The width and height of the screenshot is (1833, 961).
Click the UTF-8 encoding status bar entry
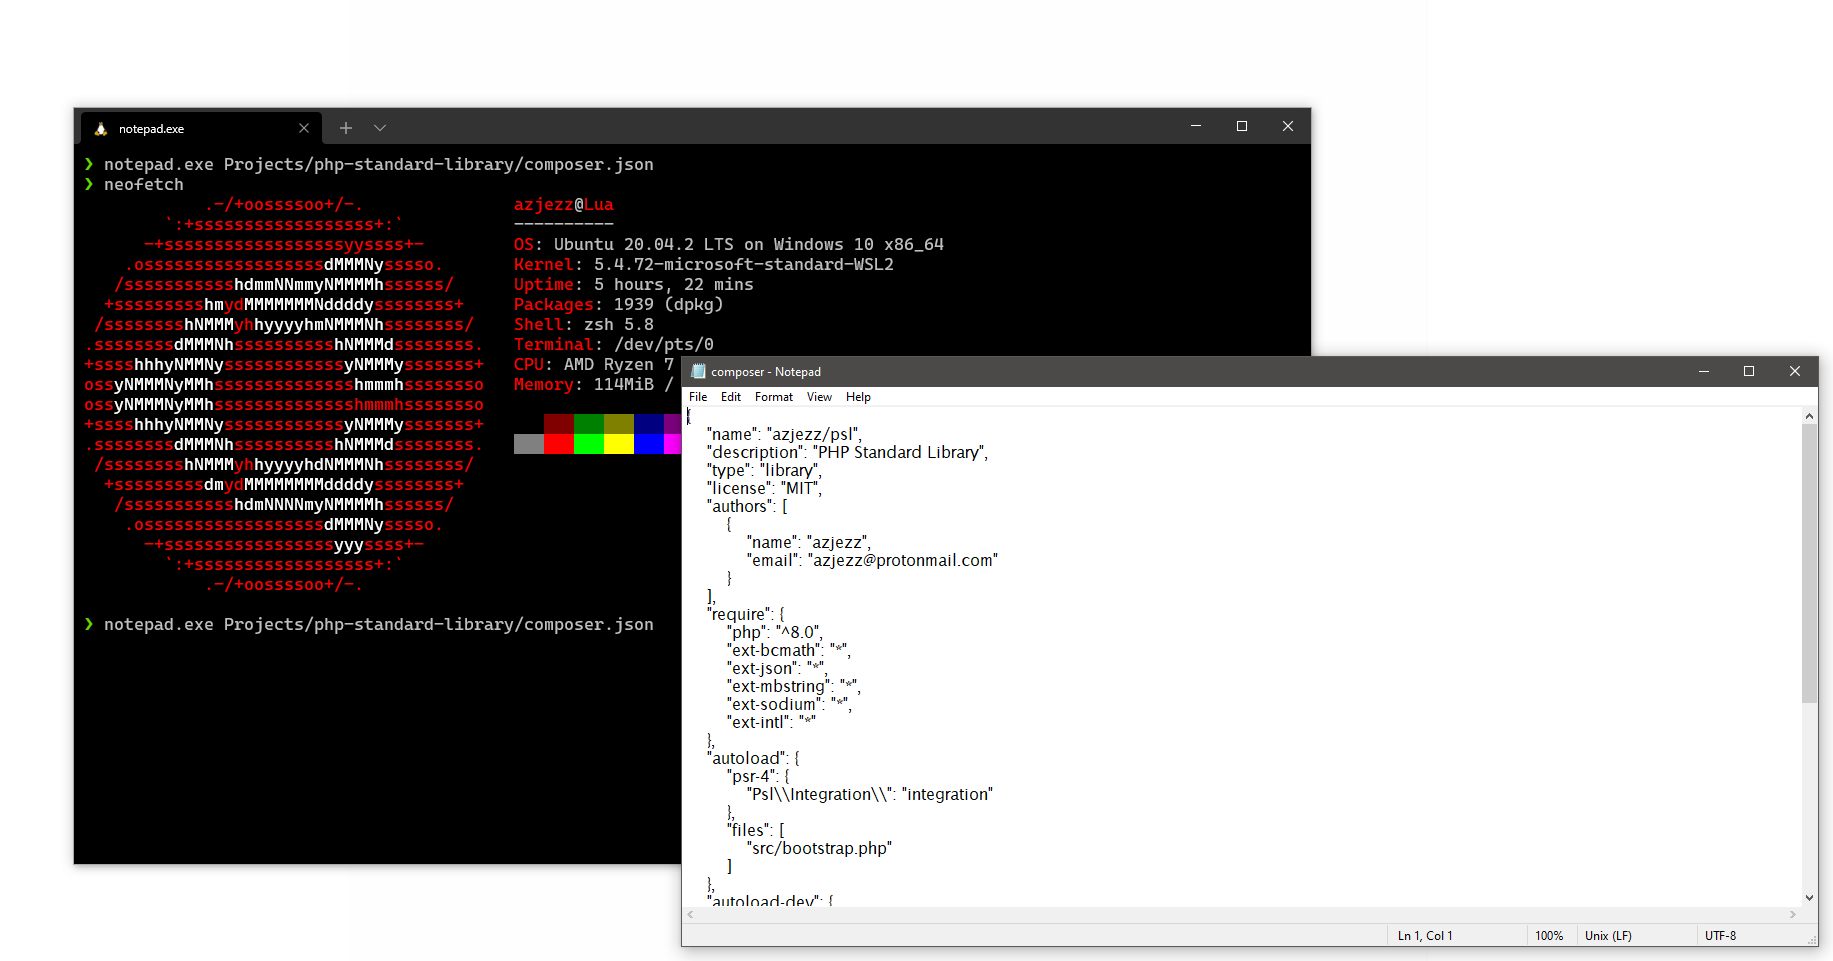(x=1721, y=936)
